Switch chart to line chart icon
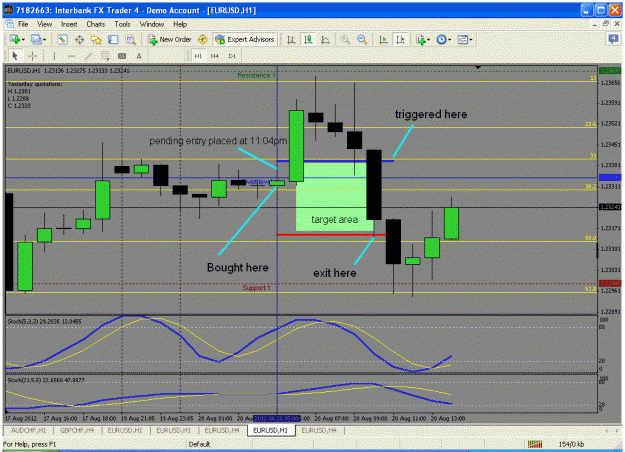 click(326, 39)
